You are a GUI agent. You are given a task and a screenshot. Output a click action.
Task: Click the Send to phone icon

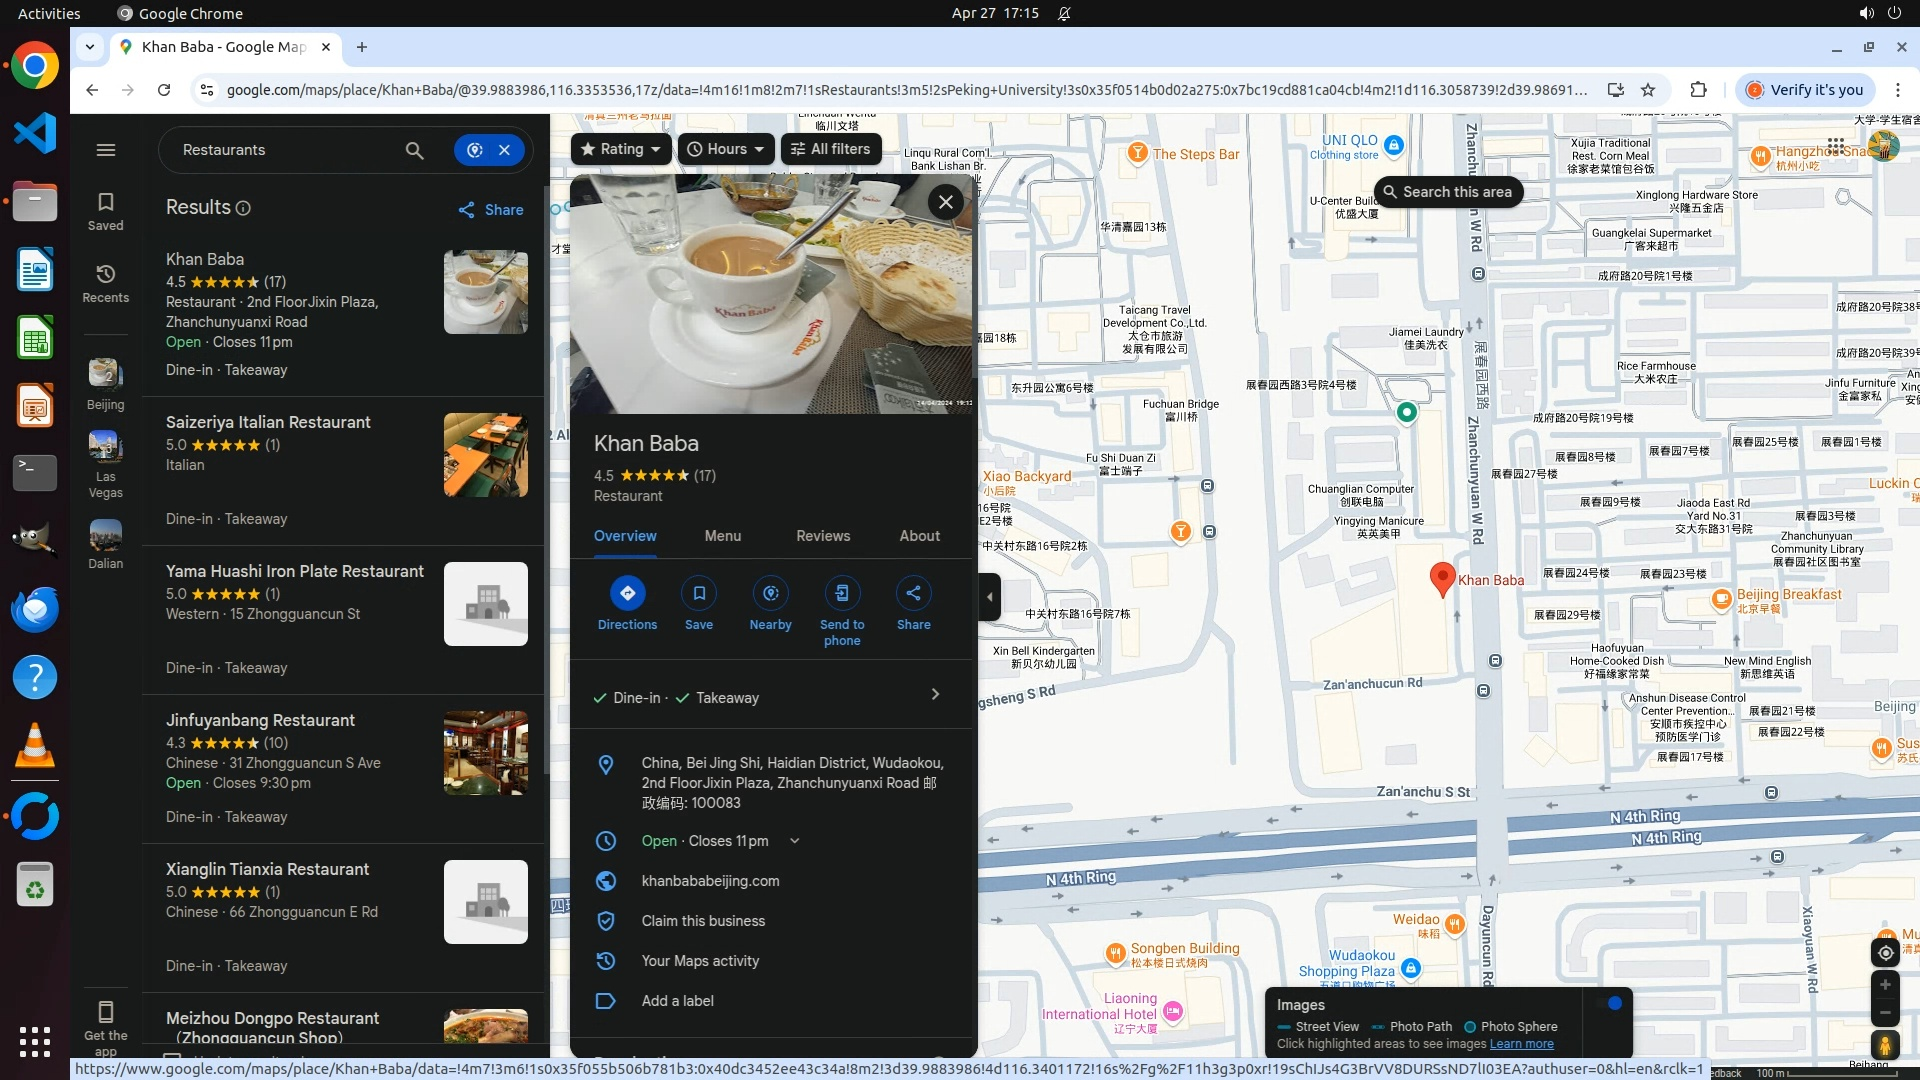[x=842, y=593]
